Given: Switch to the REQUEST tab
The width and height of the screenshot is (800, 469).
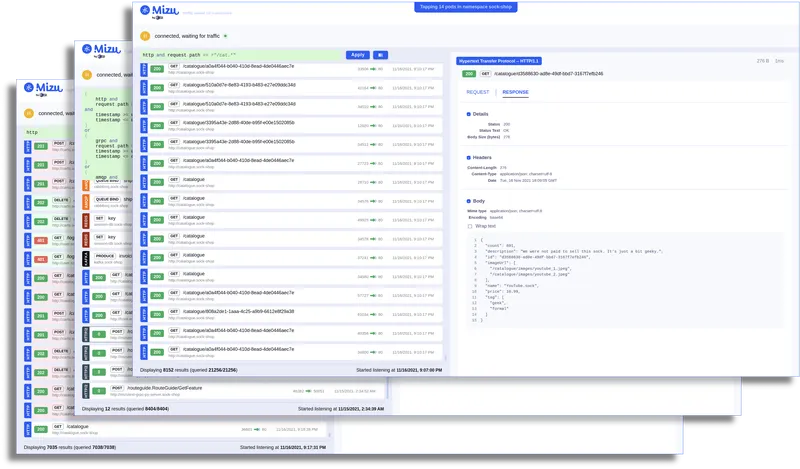Looking at the screenshot, I should (478, 92).
